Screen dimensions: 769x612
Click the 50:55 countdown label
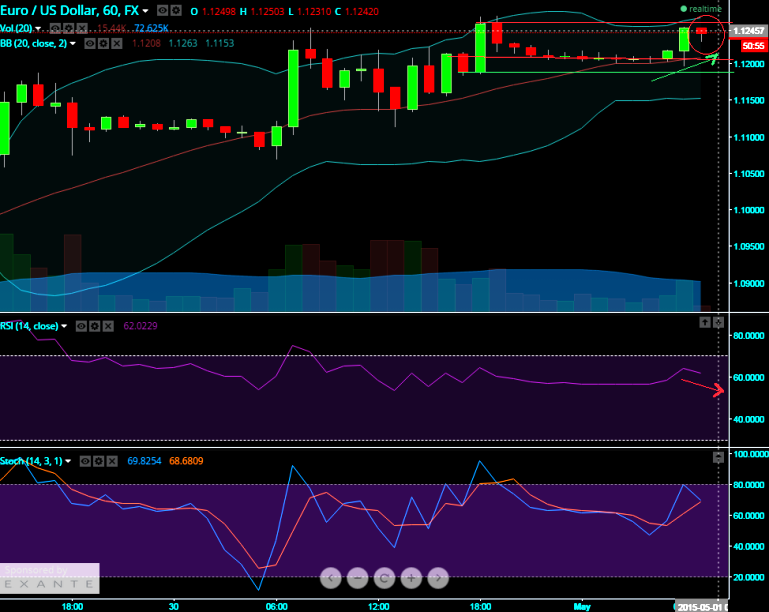tap(753, 46)
